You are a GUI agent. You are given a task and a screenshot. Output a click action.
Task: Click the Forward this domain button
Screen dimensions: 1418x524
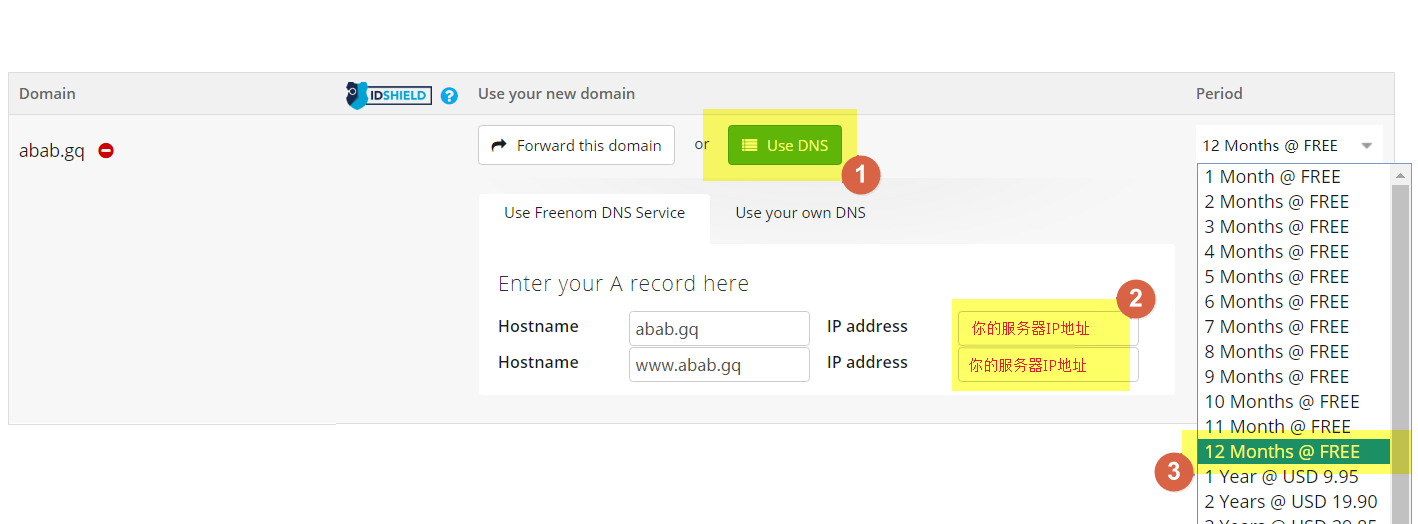click(576, 145)
